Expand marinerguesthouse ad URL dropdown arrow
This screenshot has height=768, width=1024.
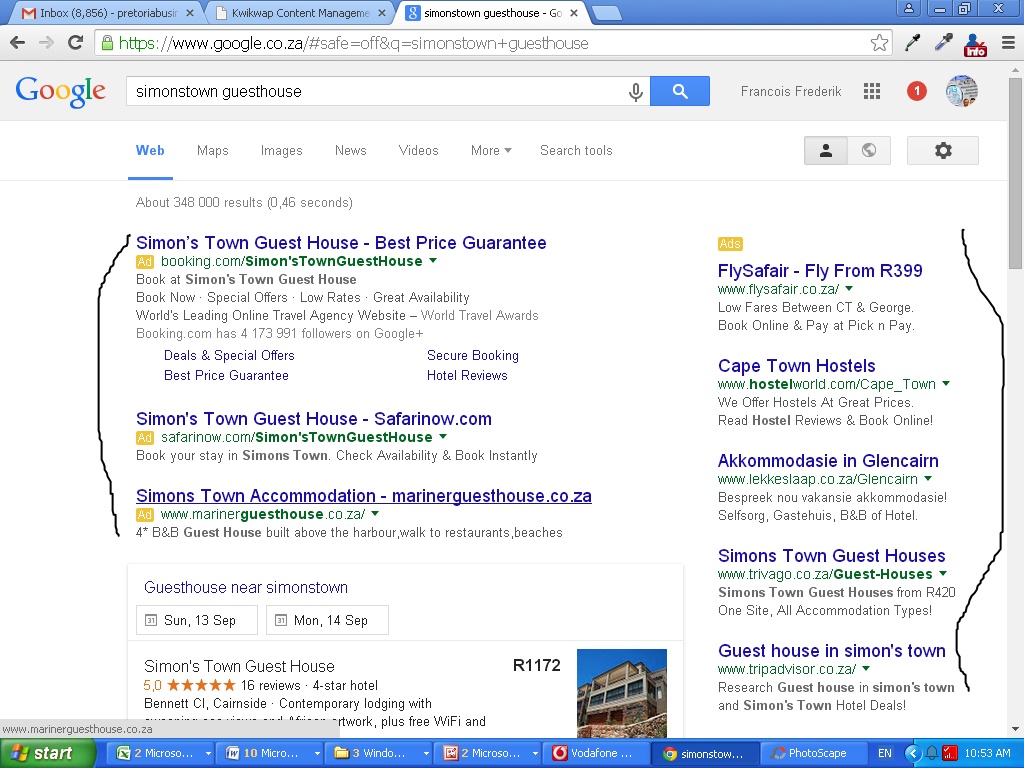point(375,514)
